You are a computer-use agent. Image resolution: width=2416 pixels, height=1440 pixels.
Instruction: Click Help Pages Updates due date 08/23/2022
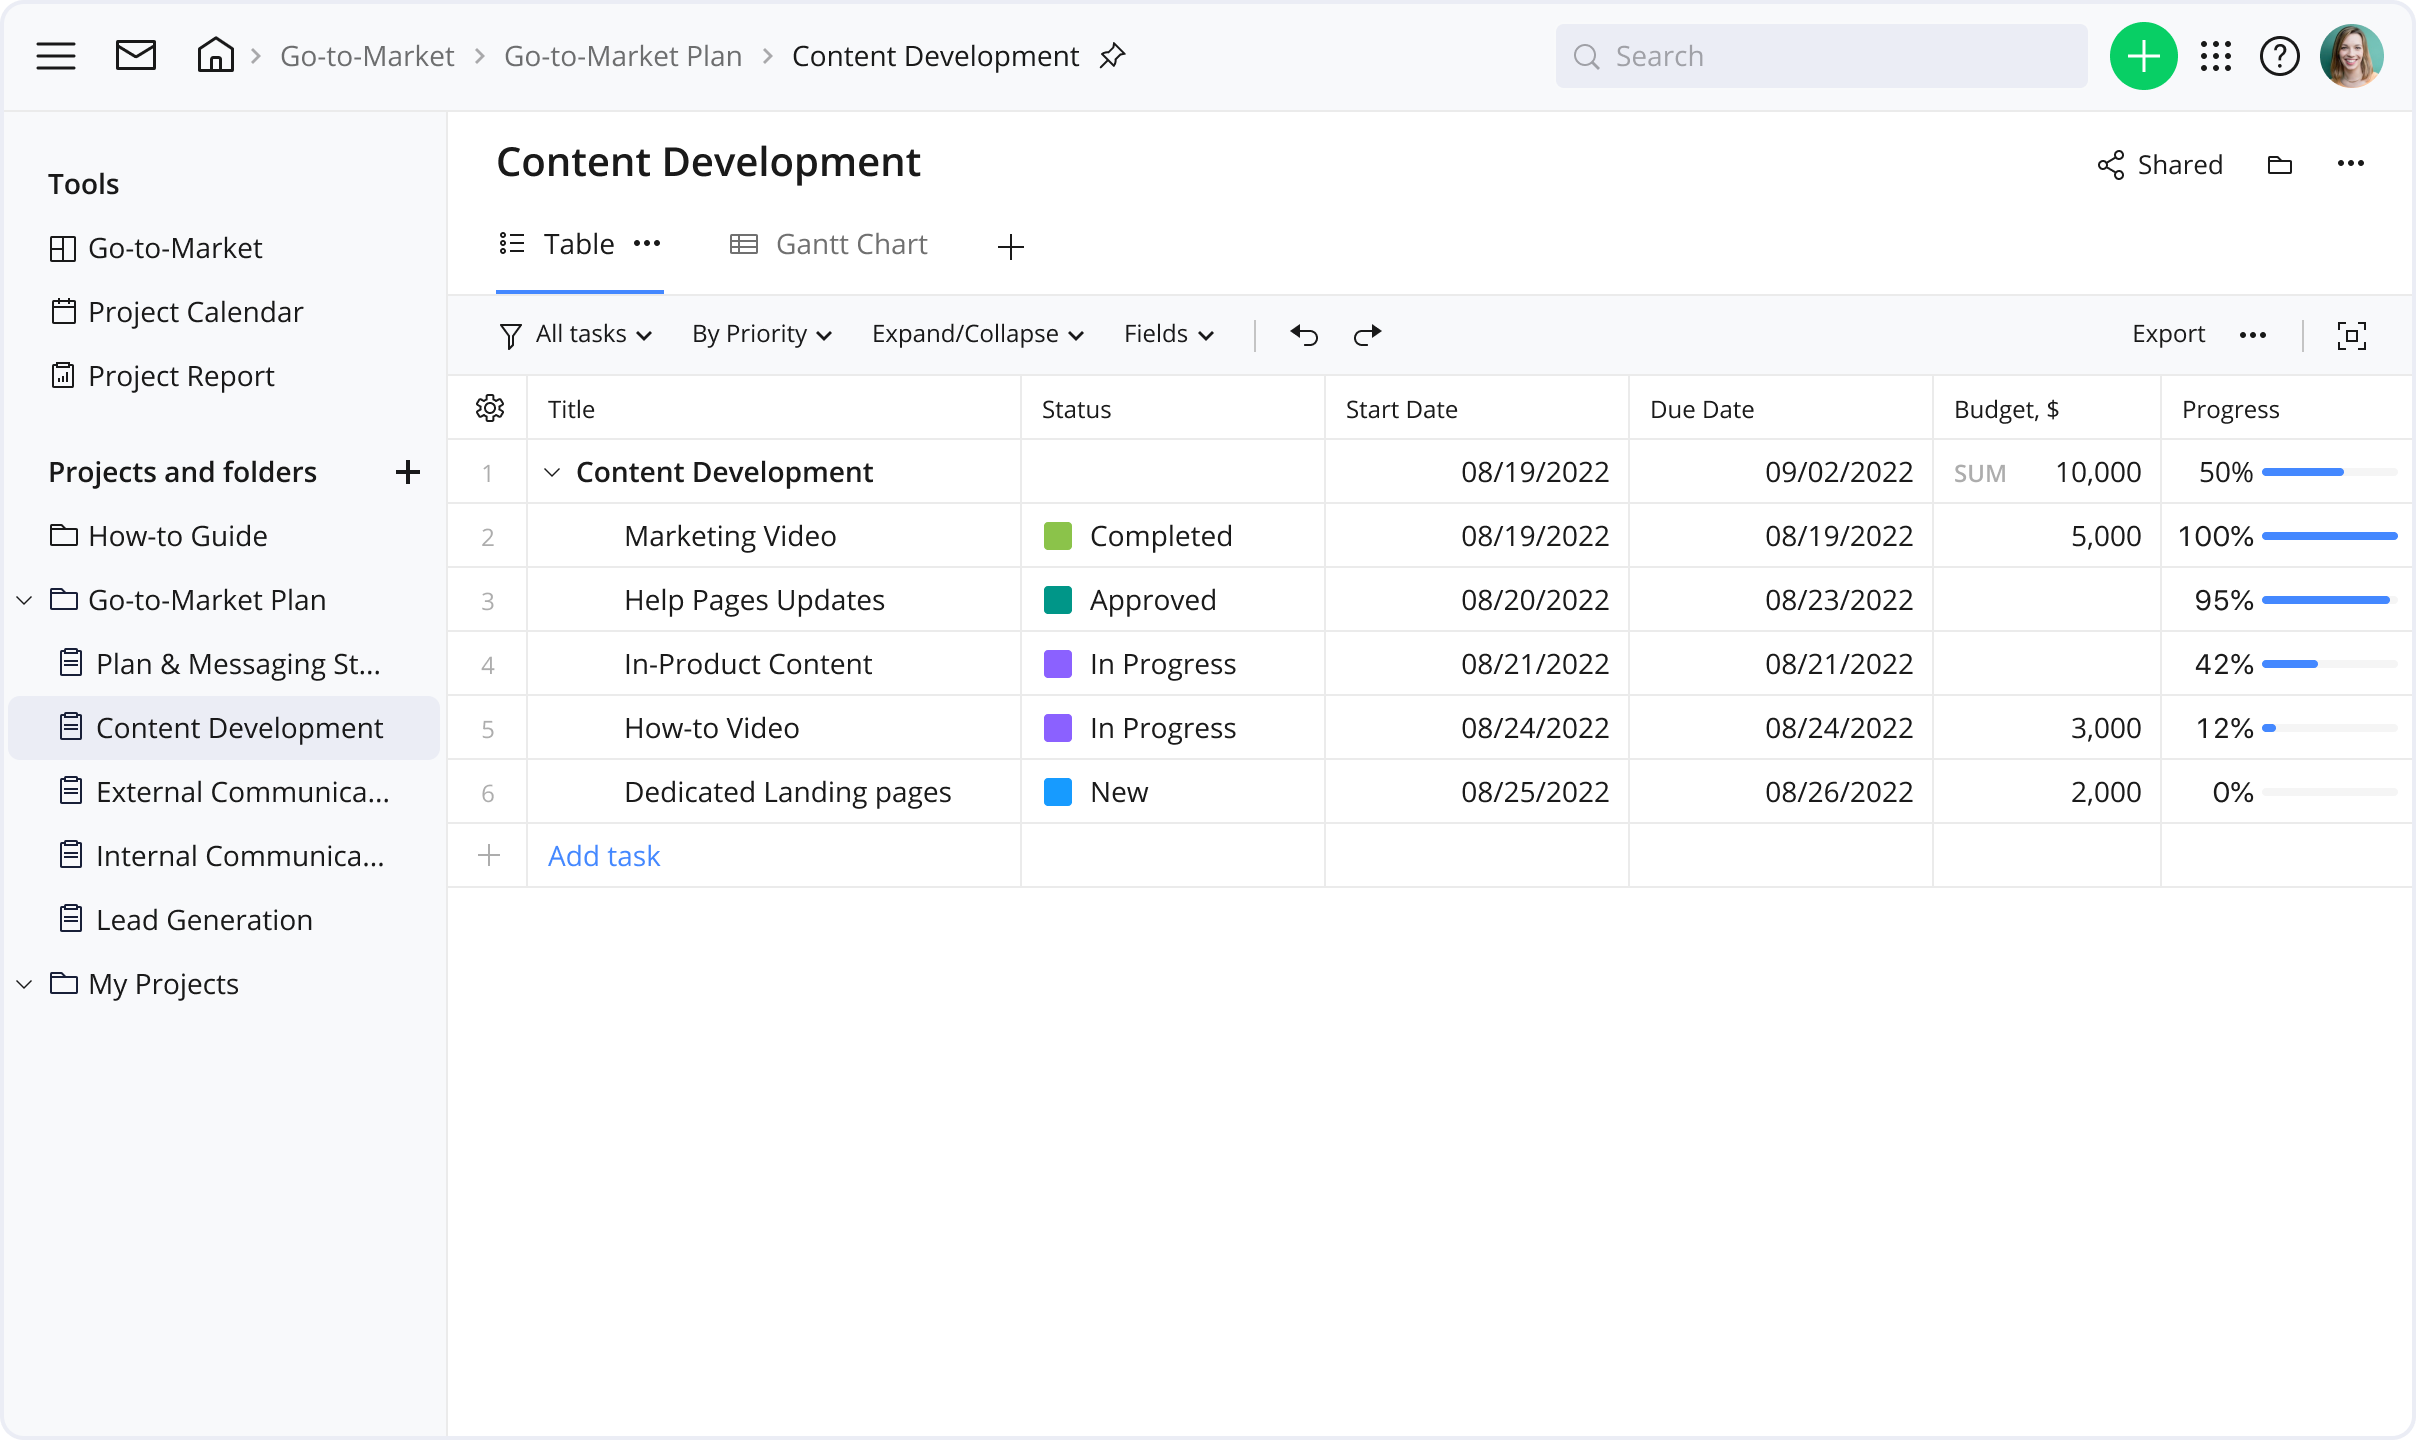1838,600
